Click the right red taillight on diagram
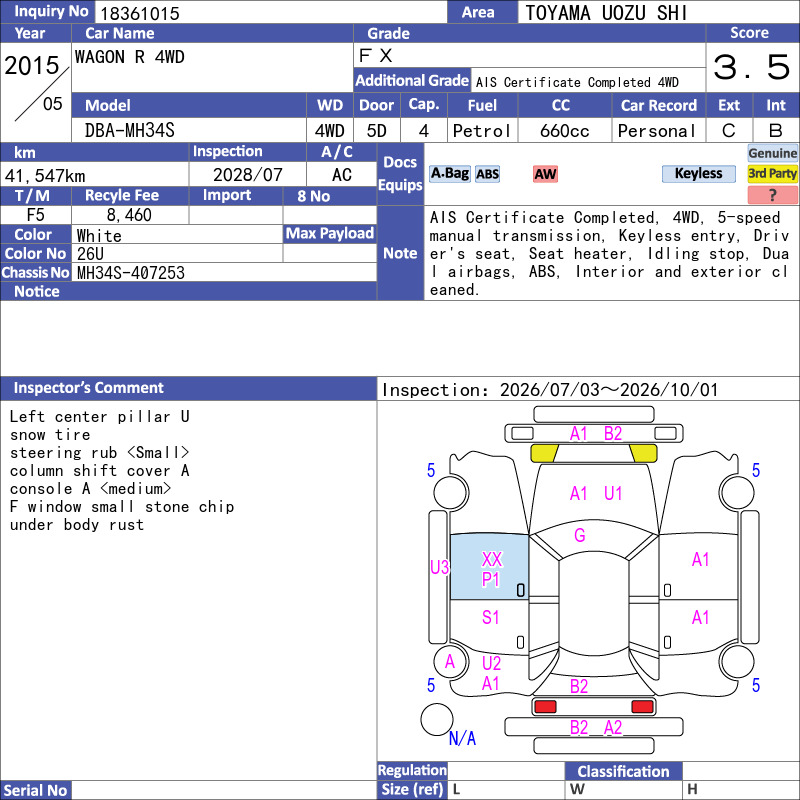Screen dimensions: 800x800 [x=642, y=707]
